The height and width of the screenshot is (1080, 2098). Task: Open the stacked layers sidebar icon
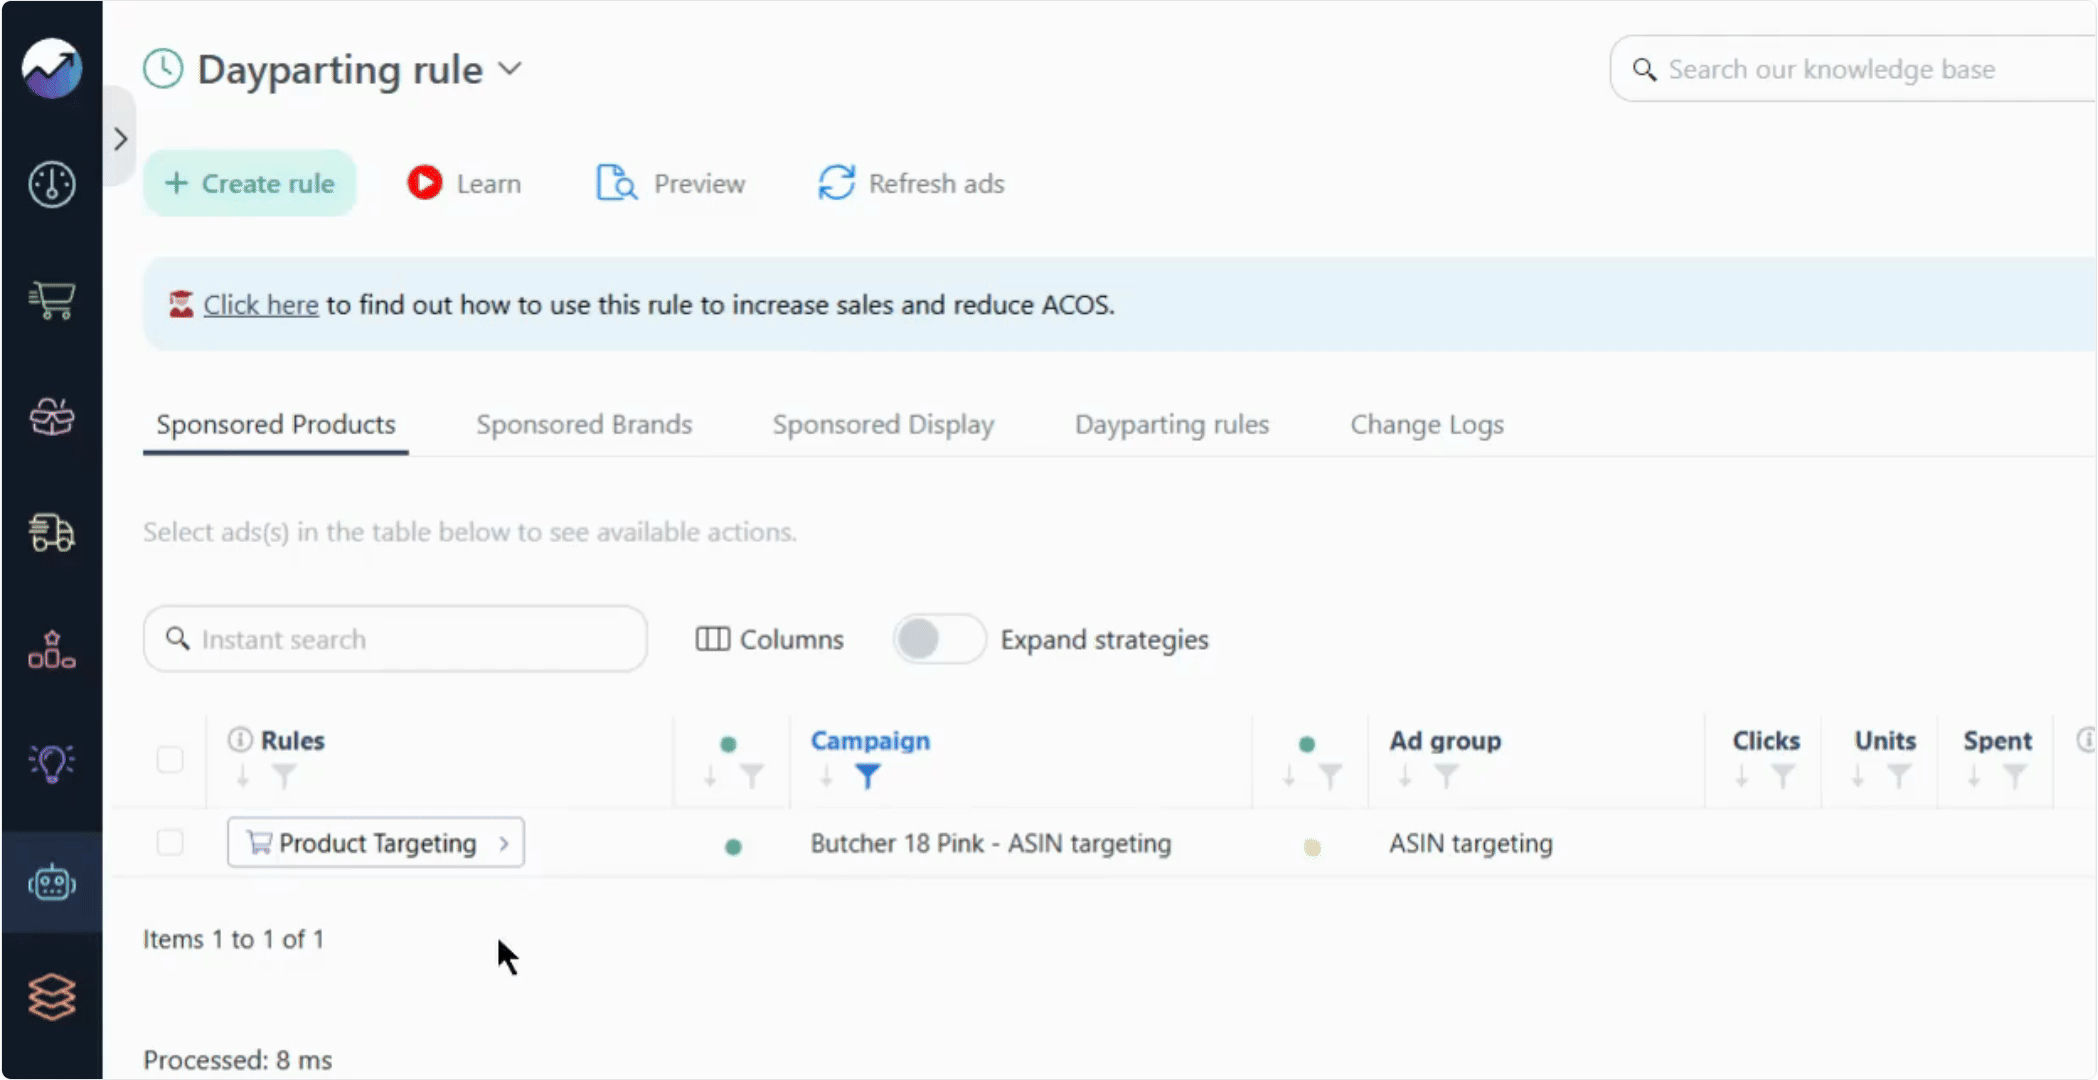pos(52,997)
